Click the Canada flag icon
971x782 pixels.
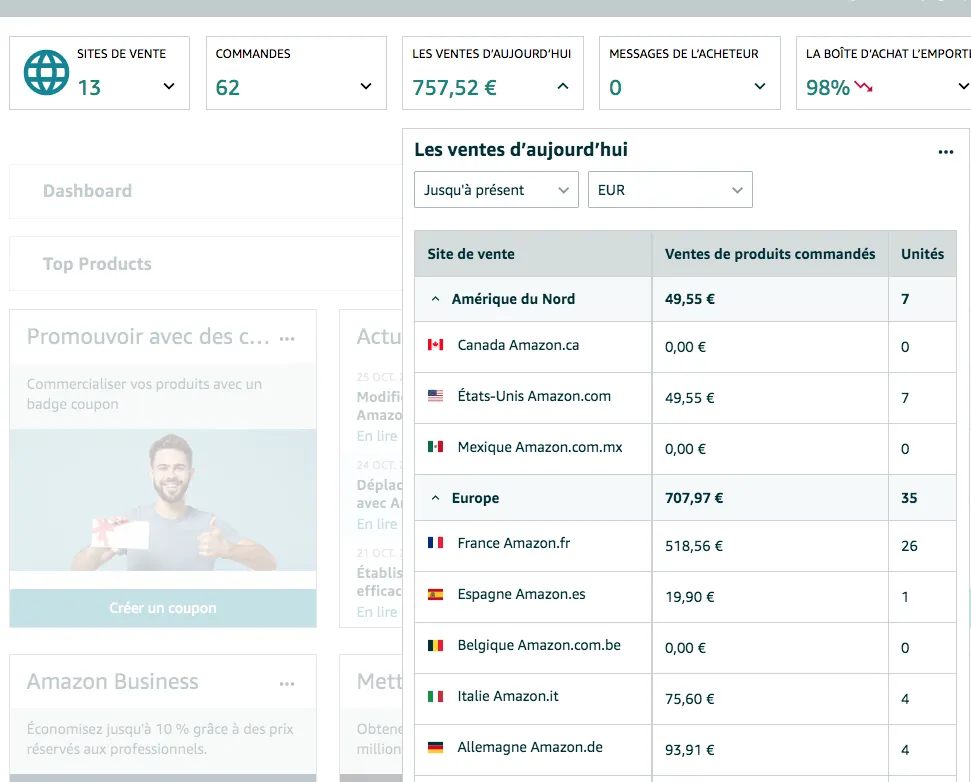pyautogui.click(x=435, y=344)
